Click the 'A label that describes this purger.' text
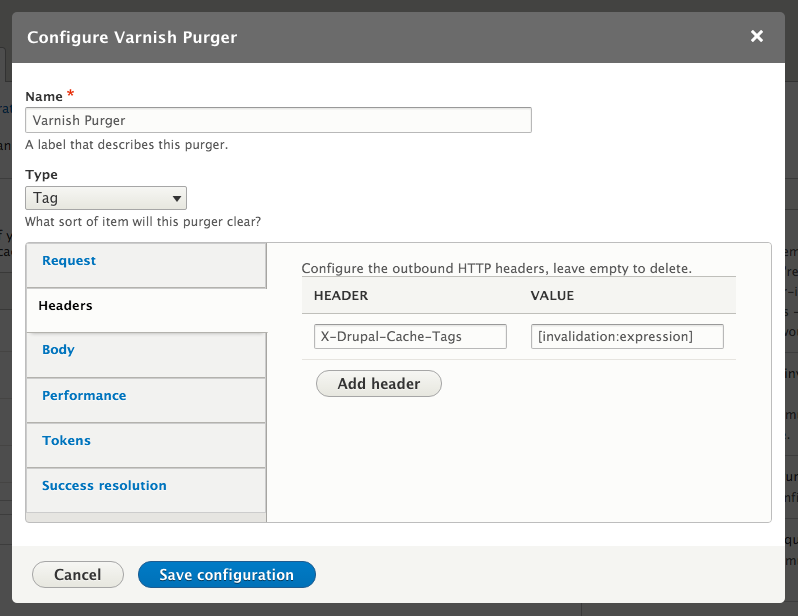 127,145
